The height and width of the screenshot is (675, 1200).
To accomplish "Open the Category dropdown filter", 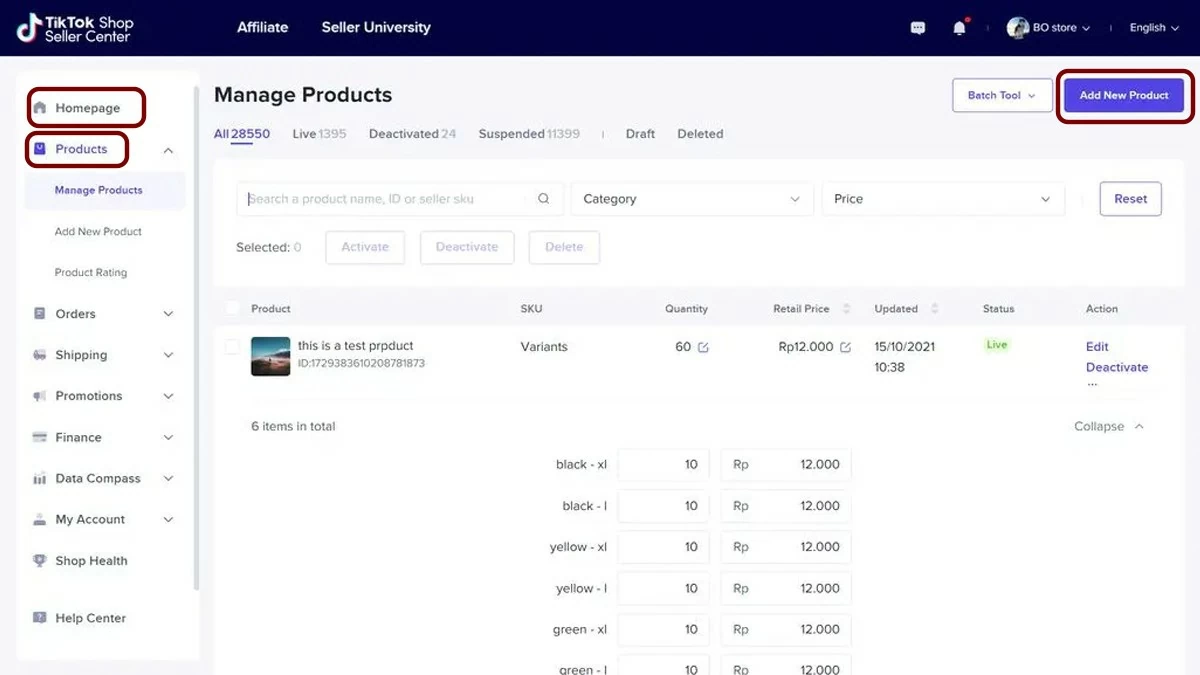I will tap(691, 199).
